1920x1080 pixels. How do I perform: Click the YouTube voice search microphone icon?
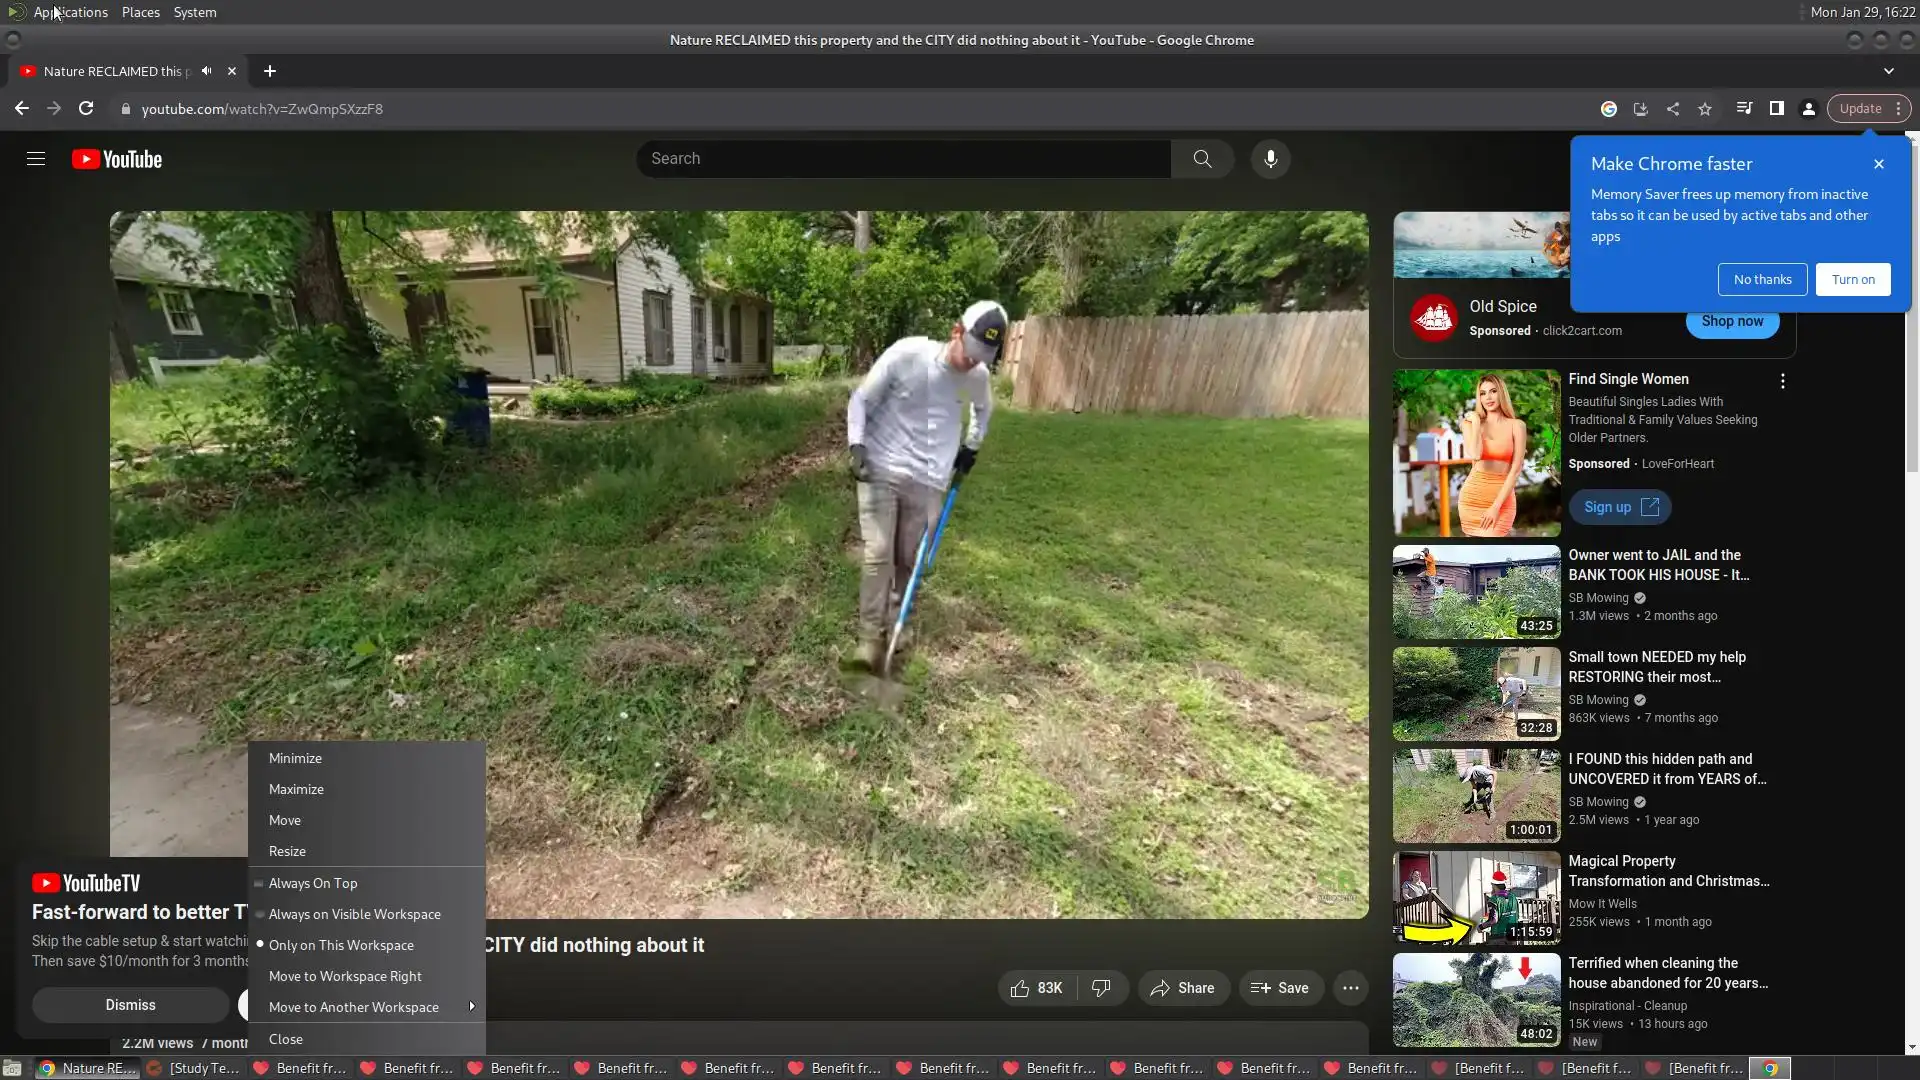[1270, 159]
